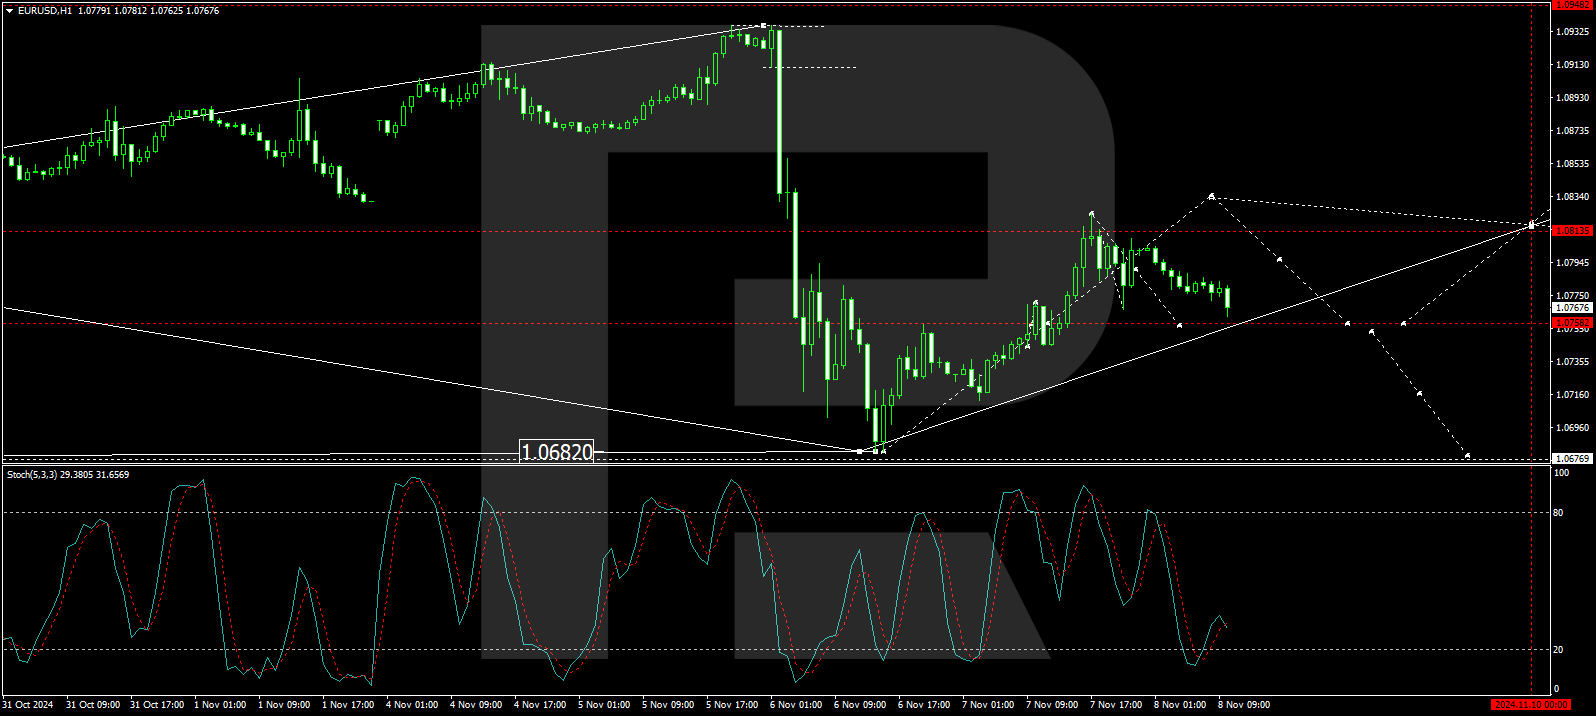
Task: Click the 4 Nov 09:00 time label
Action: (476, 705)
